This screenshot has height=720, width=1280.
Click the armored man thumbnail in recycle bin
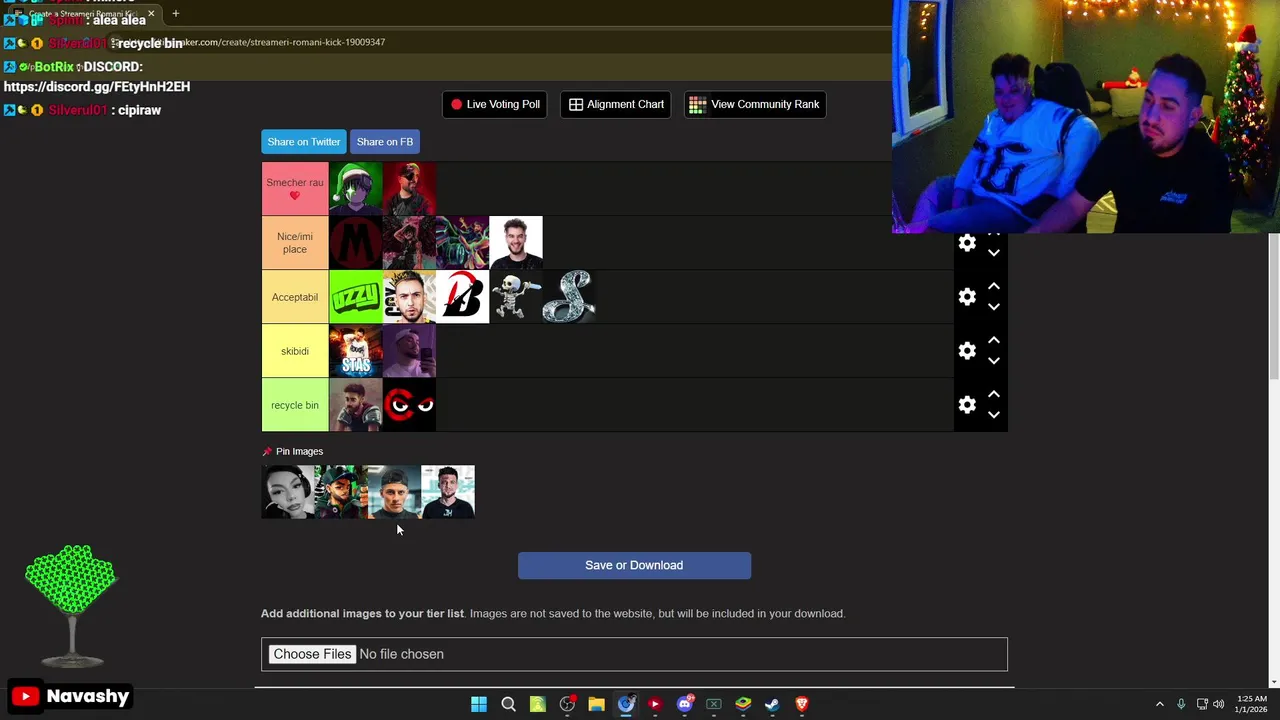[x=355, y=405]
